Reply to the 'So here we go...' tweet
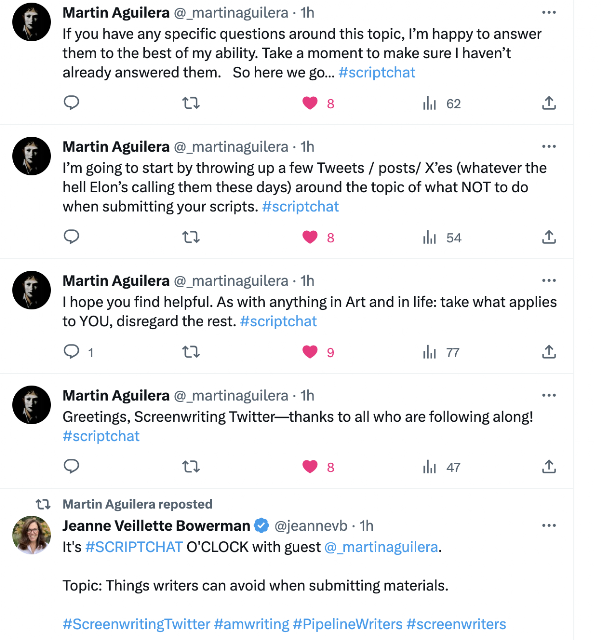Image resolution: width=602 pixels, height=640 pixels. tap(71, 102)
